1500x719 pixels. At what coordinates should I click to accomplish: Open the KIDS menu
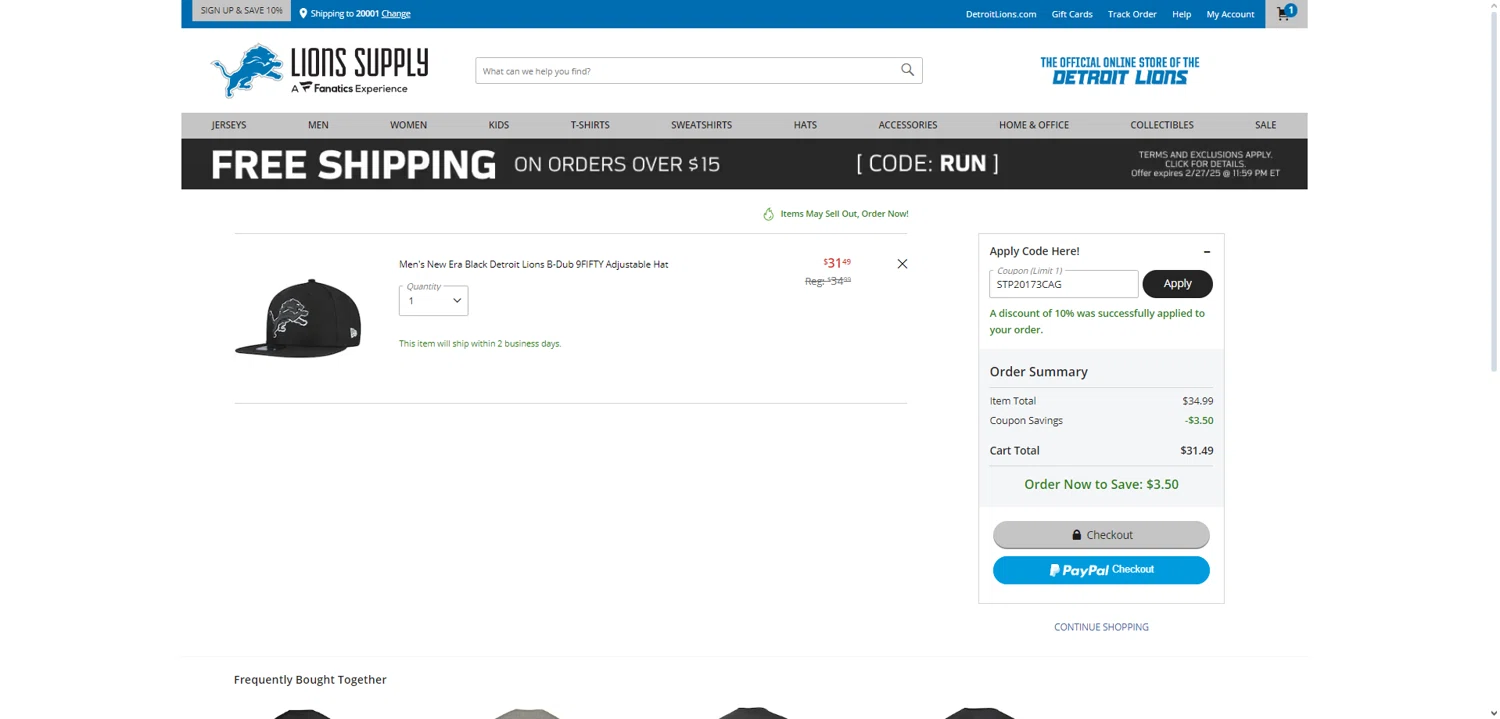coord(499,125)
